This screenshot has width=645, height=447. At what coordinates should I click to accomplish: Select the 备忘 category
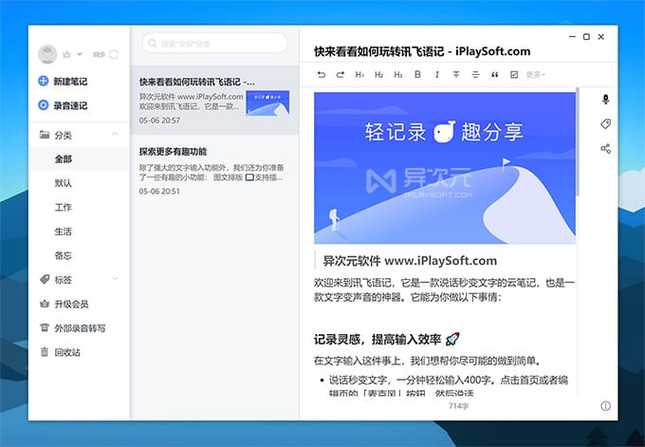(x=79, y=255)
